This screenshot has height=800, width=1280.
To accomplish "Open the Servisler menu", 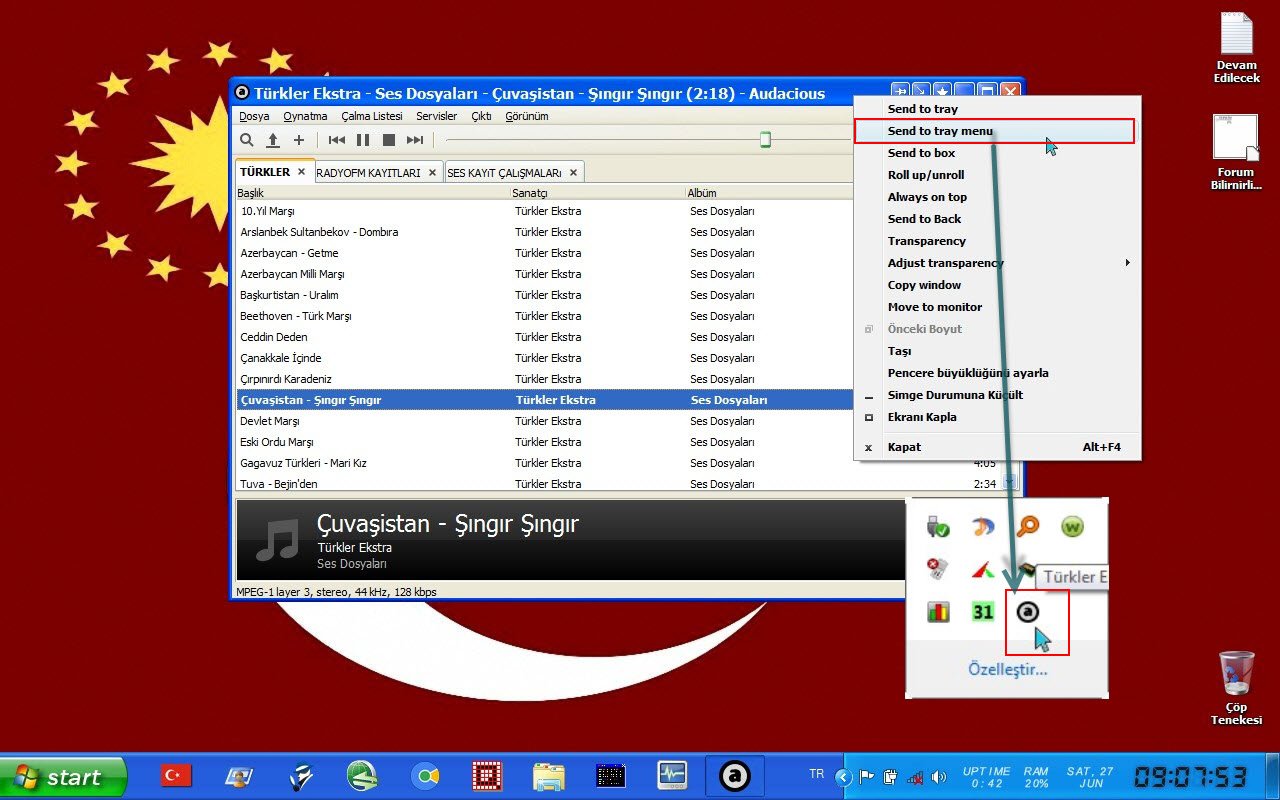I will coord(437,116).
